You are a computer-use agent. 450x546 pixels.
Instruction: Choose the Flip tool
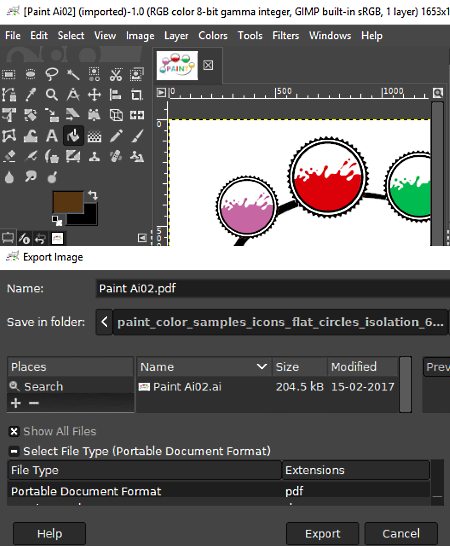click(x=137, y=115)
